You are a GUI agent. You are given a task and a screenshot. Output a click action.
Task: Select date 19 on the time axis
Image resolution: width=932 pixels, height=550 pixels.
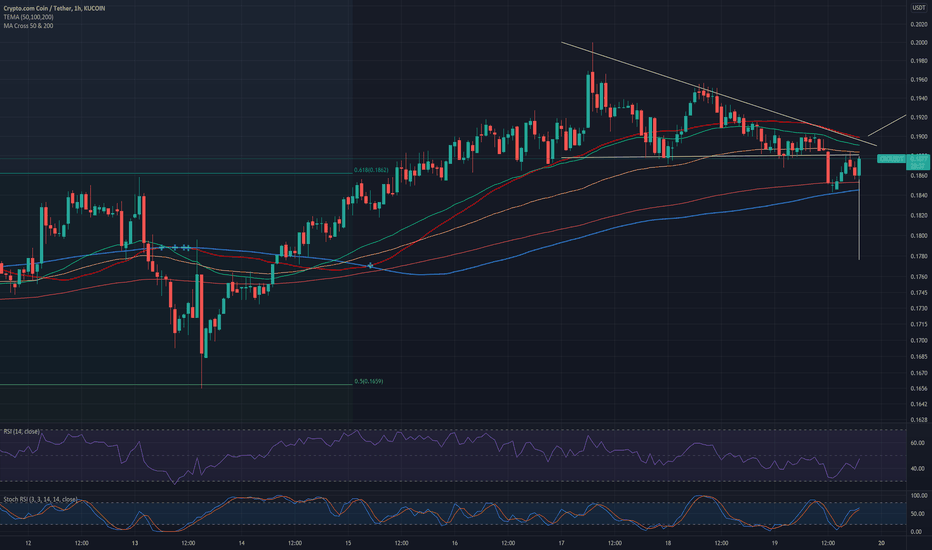pyautogui.click(x=774, y=543)
